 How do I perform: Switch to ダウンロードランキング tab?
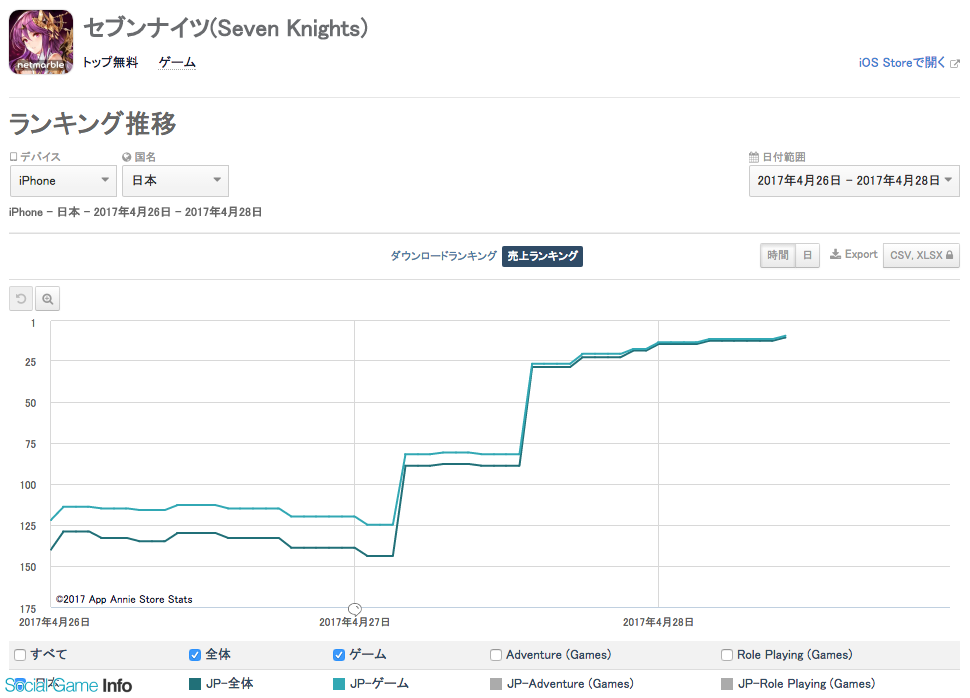[x=443, y=256]
